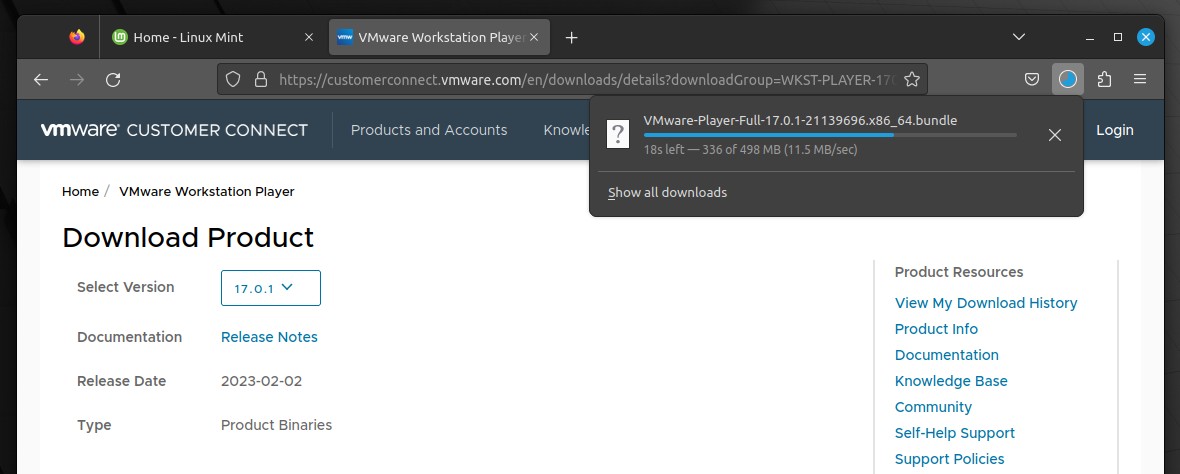Screen dimensions: 1180x474
Task: Click the Login link in header
Action: tap(1115, 130)
